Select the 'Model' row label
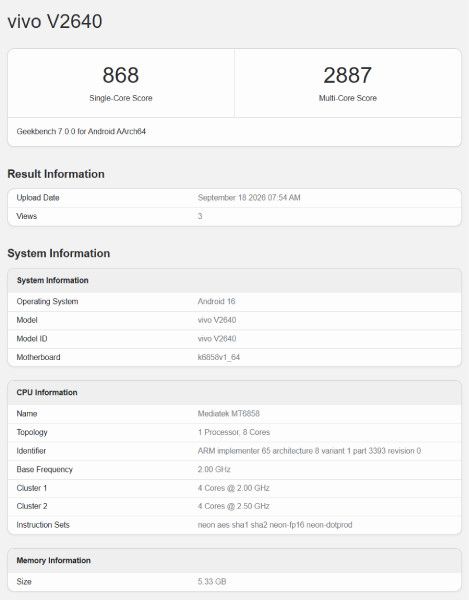The image size is (469, 600). pyautogui.click(x=27, y=320)
